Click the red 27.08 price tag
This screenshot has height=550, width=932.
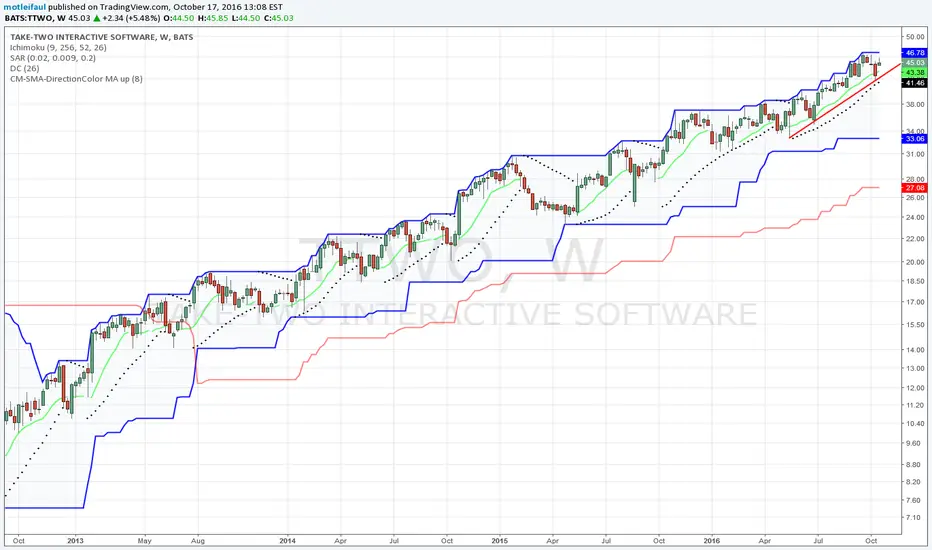click(x=915, y=188)
